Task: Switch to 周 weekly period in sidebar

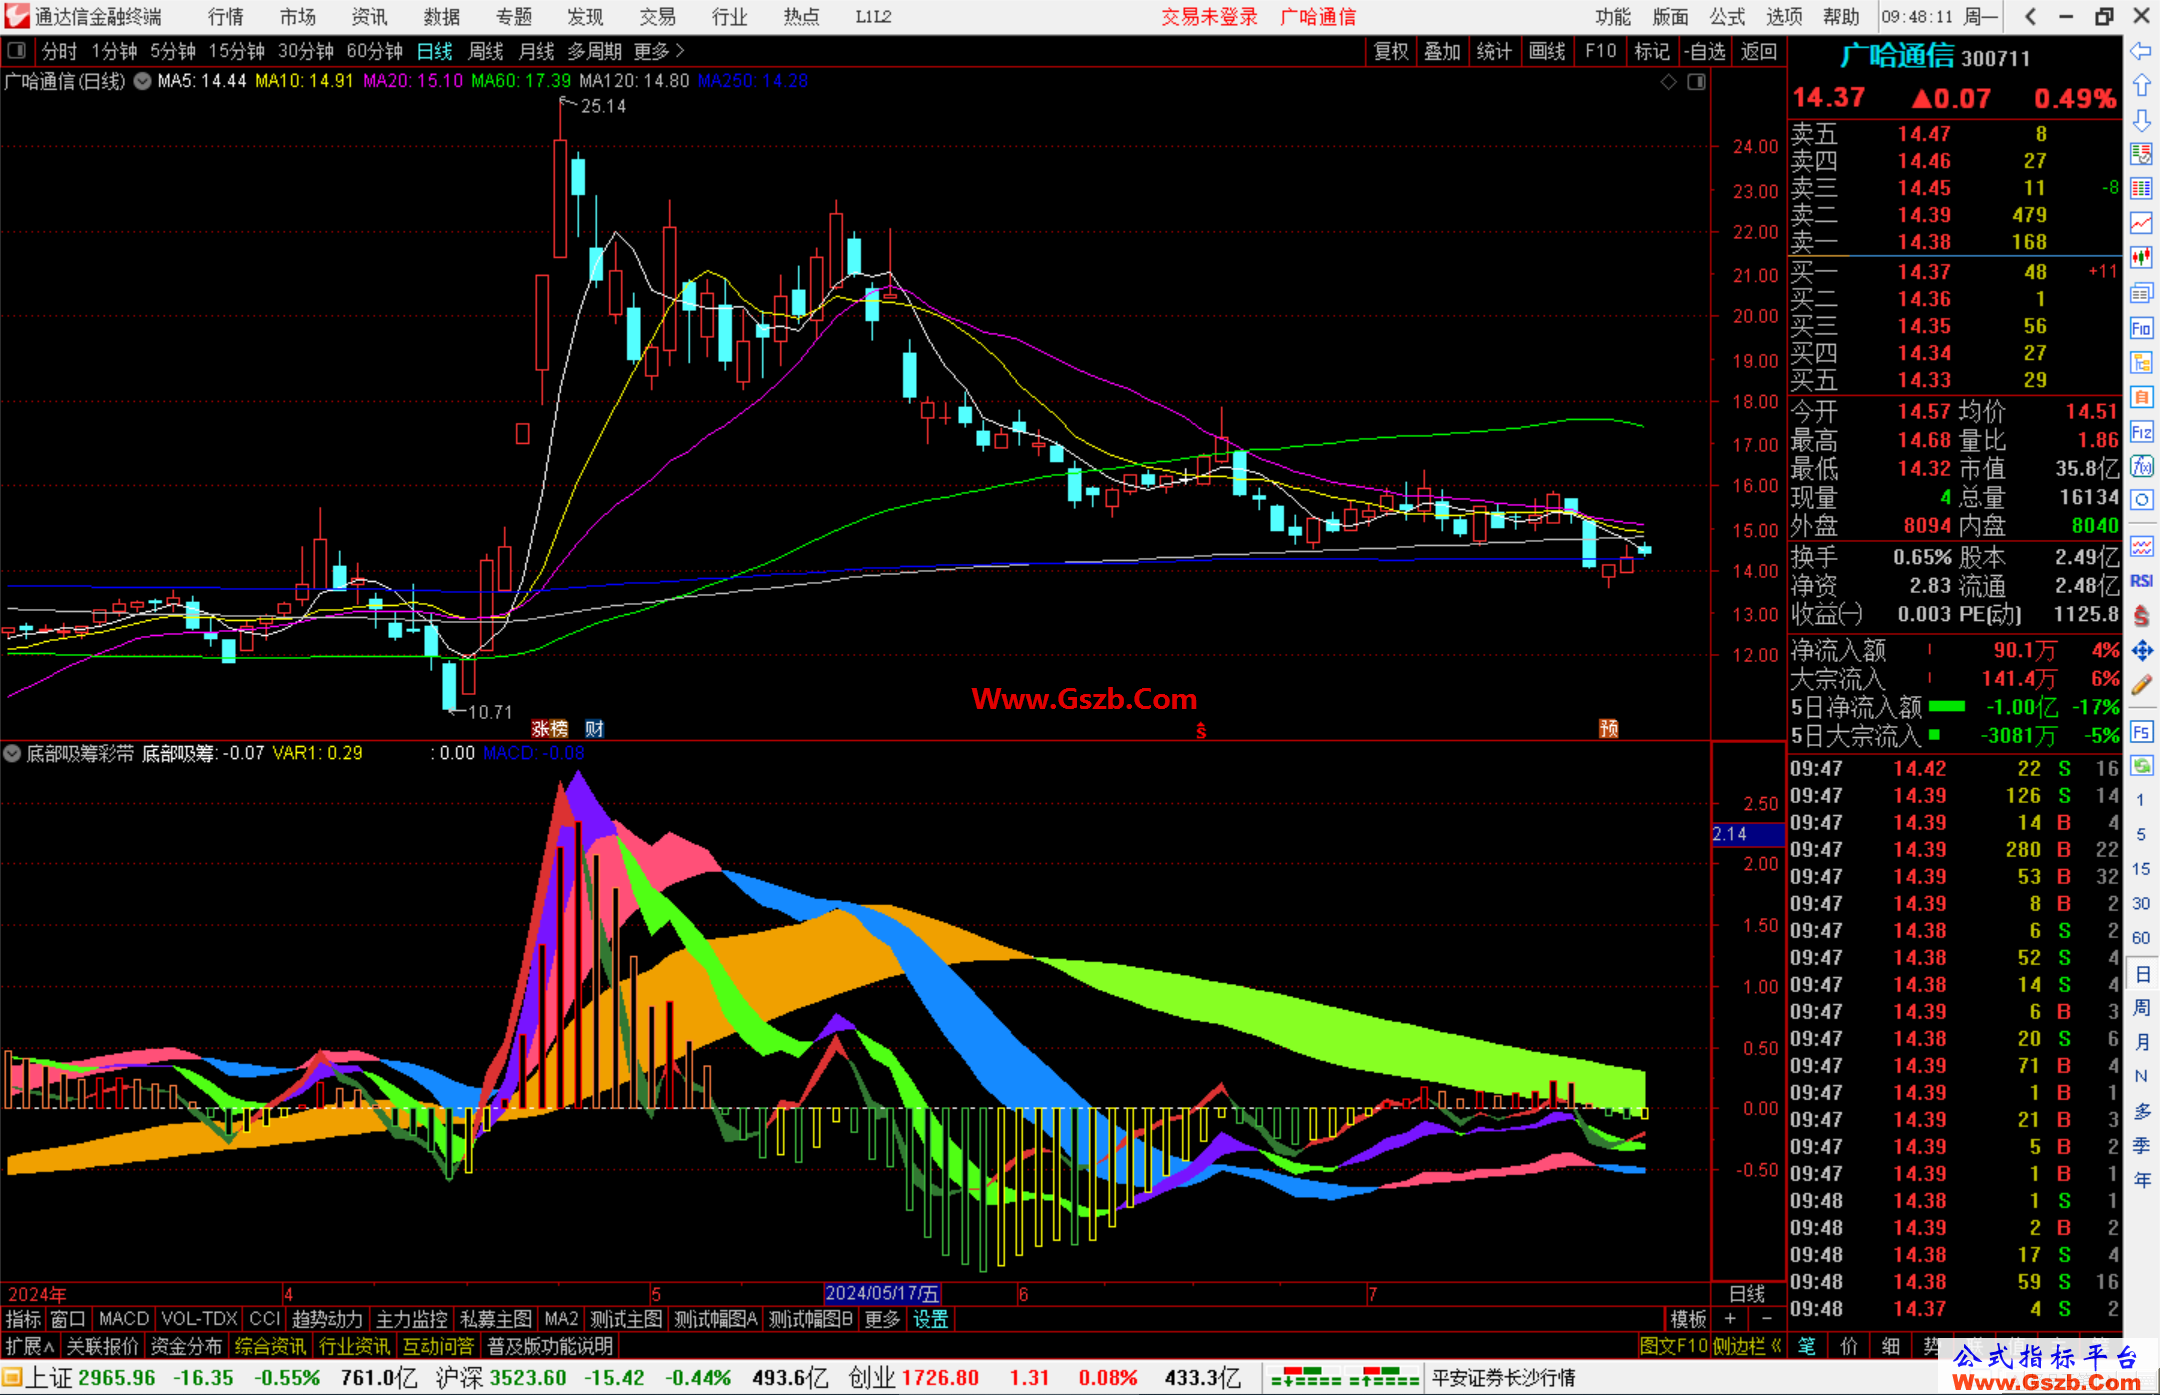Action: (x=2141, y=1008)
